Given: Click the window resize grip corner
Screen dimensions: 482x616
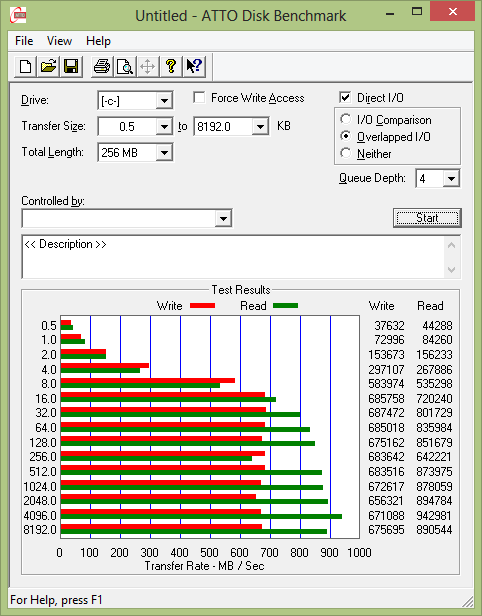Looking at the screenshot, I should coord(467,601).
